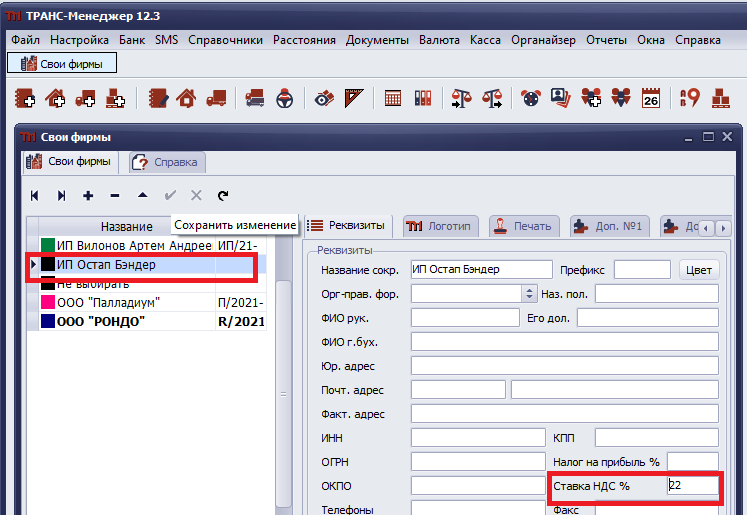Image resolution: width=747 pixels, height=515 pixels.
Task: Click the calendar icon showing 26
Action: [x=651, y=98]
